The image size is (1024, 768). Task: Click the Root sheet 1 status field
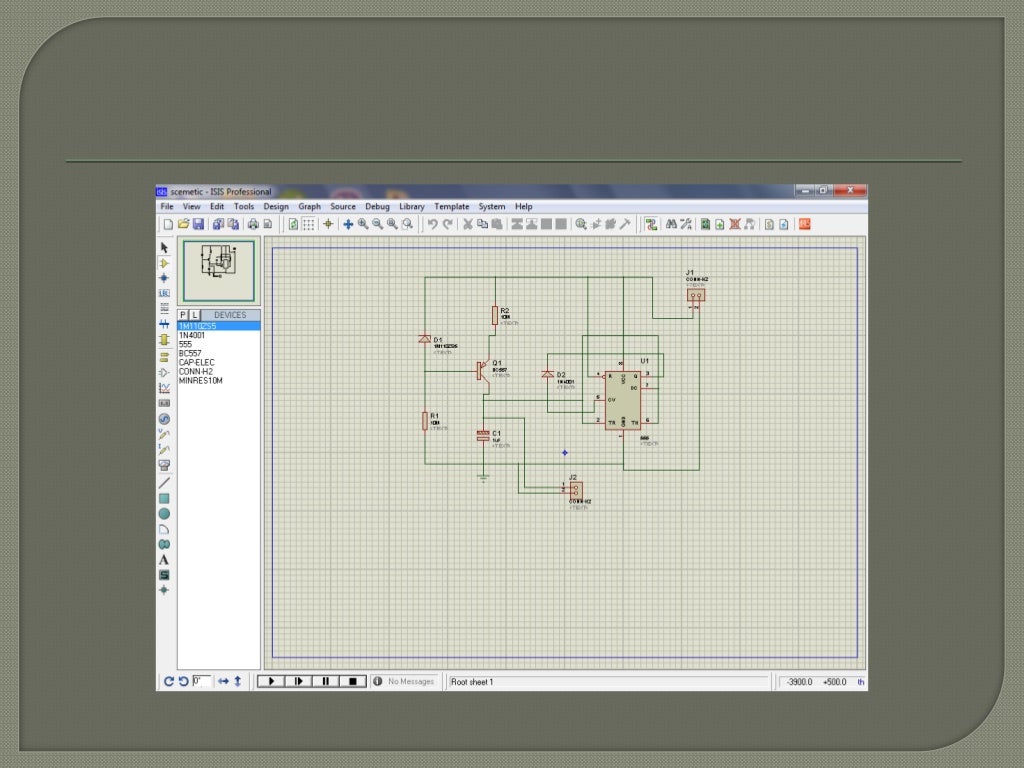click(x=609, y=682)
